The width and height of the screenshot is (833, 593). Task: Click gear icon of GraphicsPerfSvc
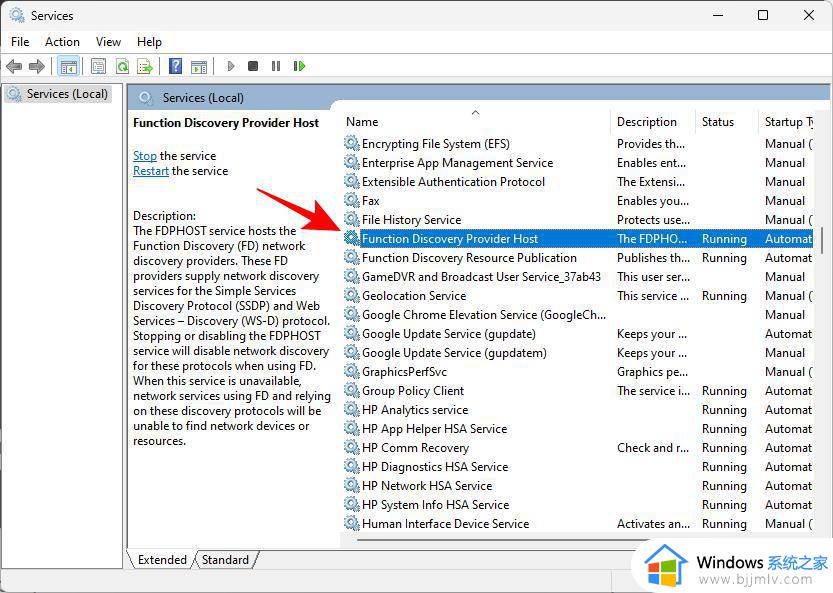pyautogui.click(x=351, y=371)
